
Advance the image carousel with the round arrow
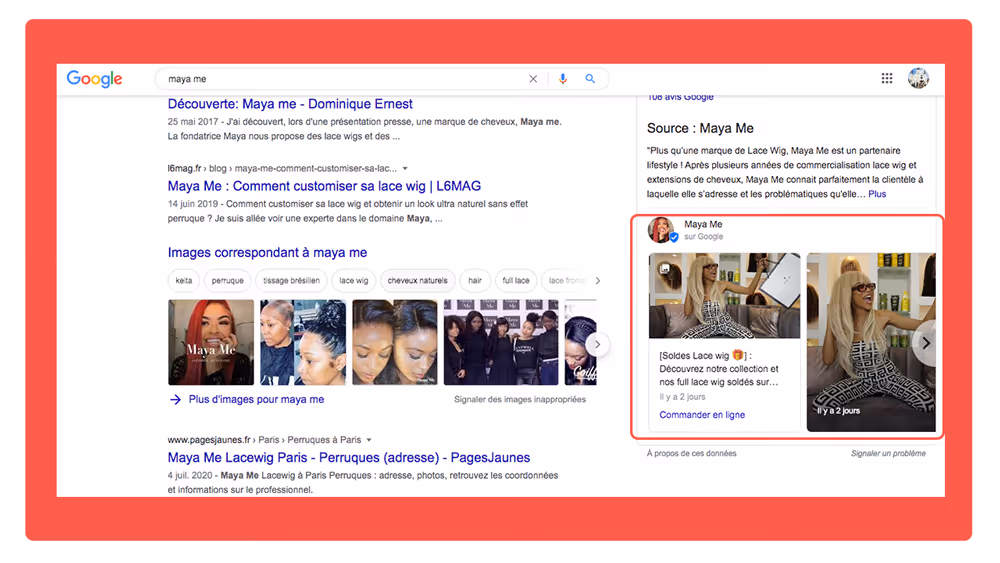pyautogui.click(x=598, y=344)
